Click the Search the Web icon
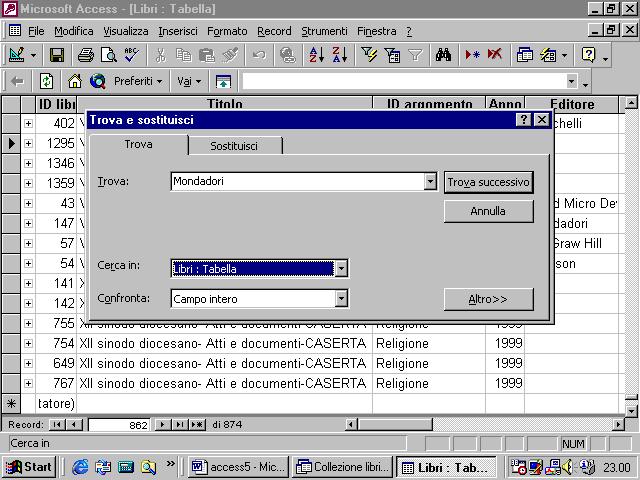The width and height of the screenshot is (640, 480). click(98, 81)
